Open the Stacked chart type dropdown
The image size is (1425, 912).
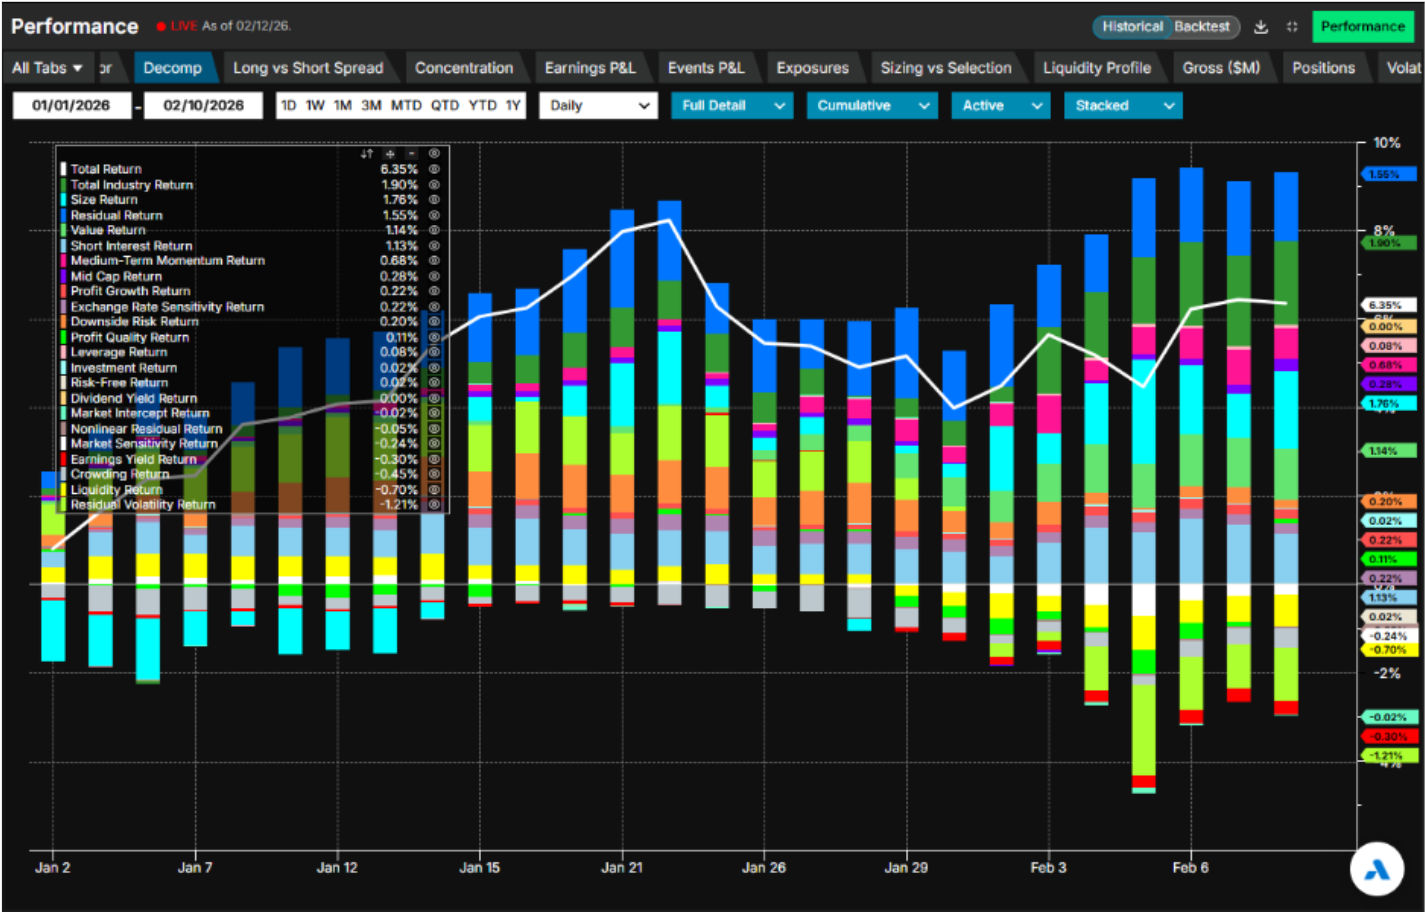[1122, 106]
